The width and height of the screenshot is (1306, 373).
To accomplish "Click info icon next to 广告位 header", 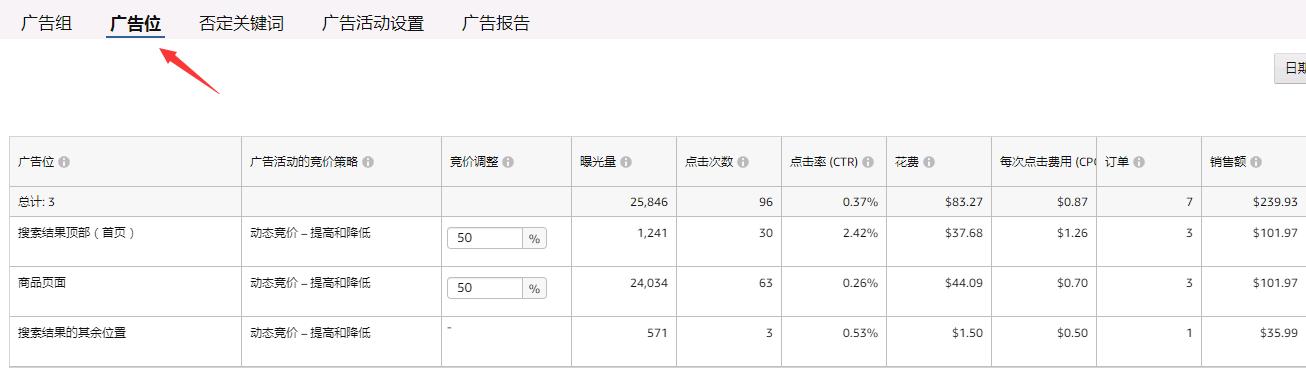I will click(x=64, y=162).
